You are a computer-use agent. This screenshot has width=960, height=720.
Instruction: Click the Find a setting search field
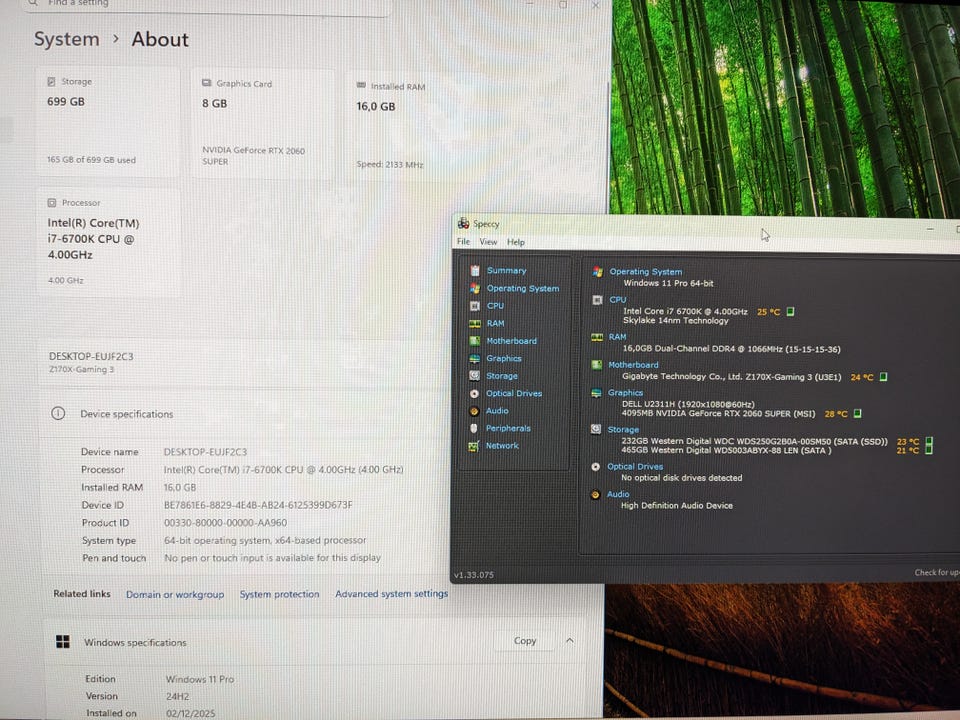point(208,6)
